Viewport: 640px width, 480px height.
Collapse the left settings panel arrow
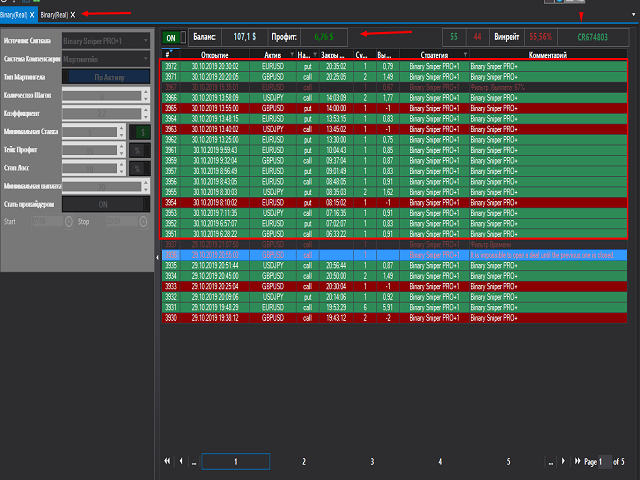point(157,257)
